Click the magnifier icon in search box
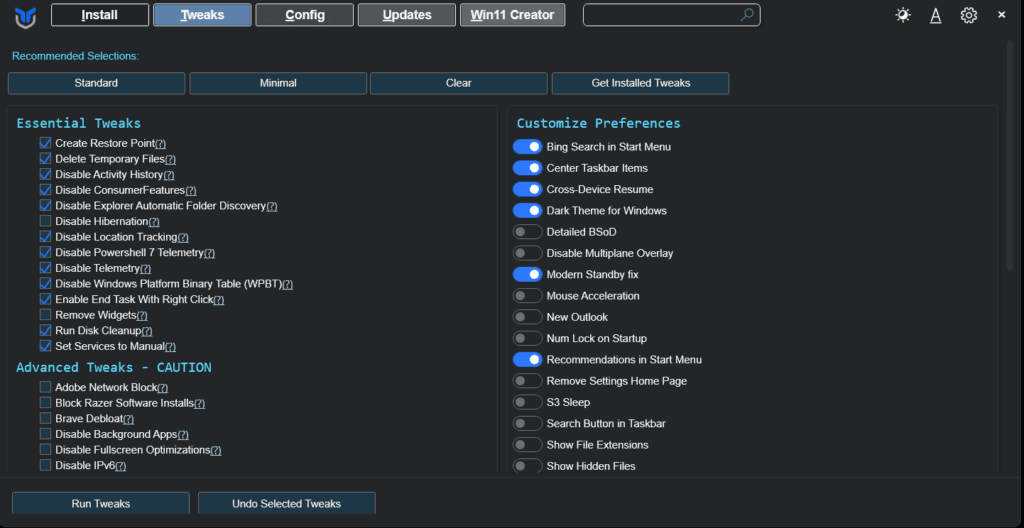Viewport: 1024px width, 528px height. point(747,15)
